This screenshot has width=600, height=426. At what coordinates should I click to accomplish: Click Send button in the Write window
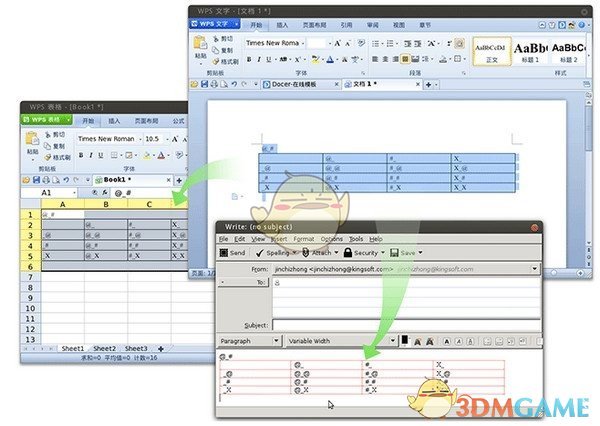click(232, 253)
